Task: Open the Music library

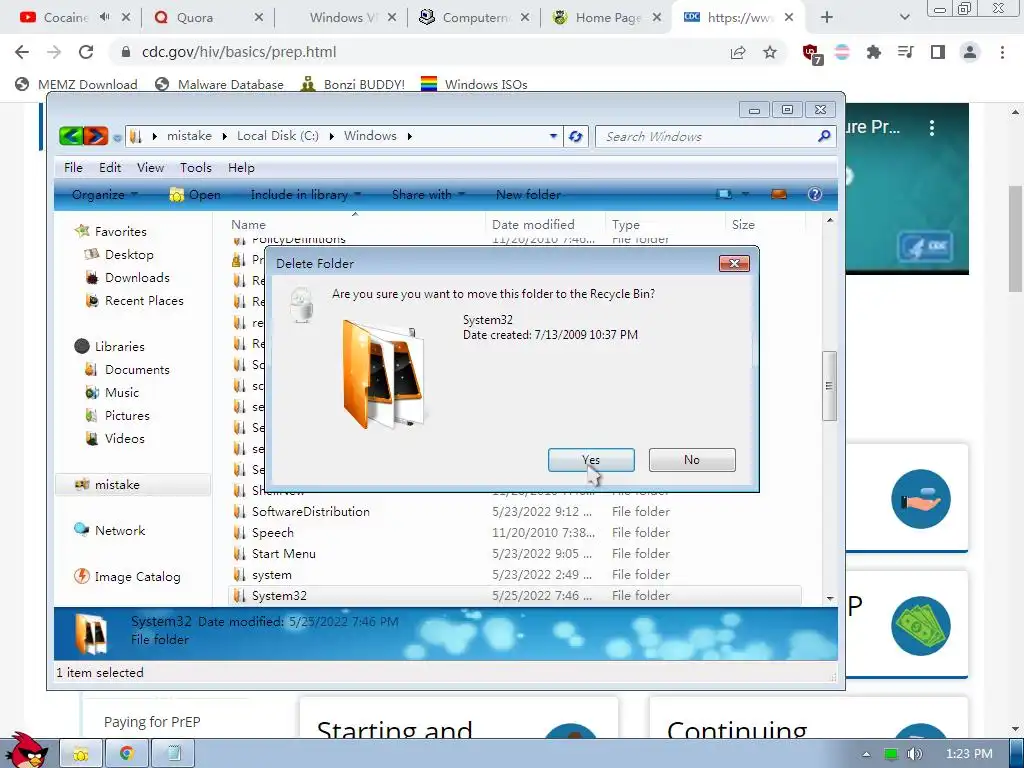Action: click(x=121, y=392)
